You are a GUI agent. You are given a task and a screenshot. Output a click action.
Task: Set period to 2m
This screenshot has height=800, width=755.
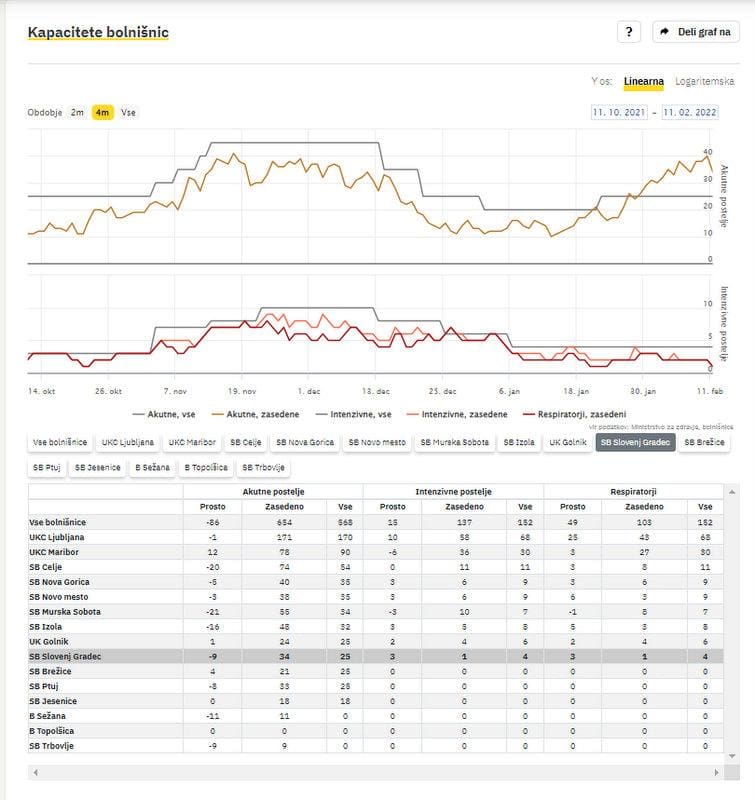point(77,113)
